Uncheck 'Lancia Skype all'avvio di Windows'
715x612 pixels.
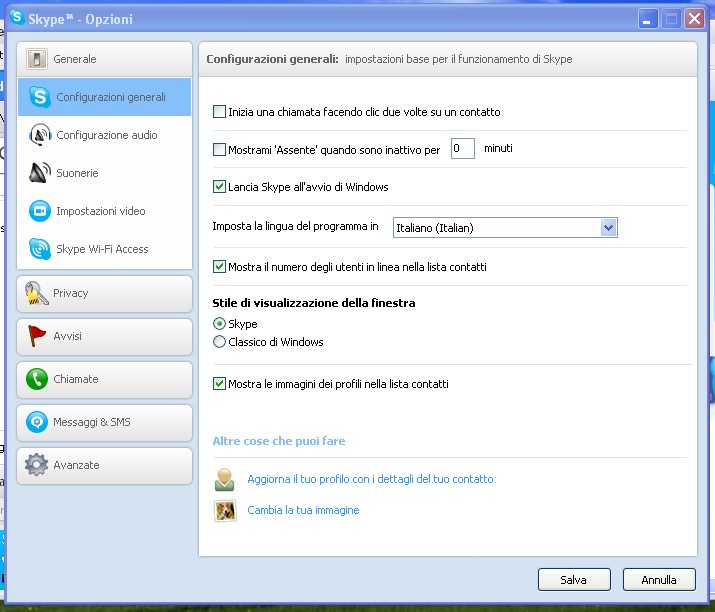pos(220,187)
